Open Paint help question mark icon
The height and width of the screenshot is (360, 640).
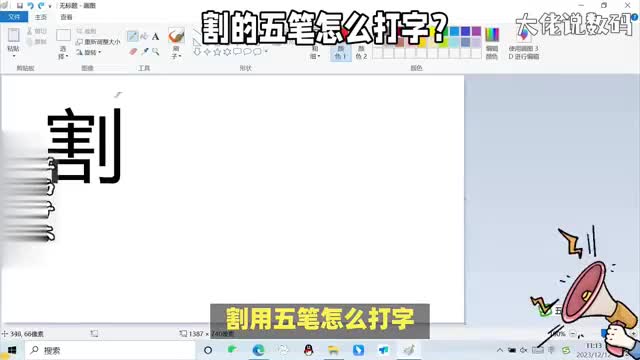click(635, 18)
